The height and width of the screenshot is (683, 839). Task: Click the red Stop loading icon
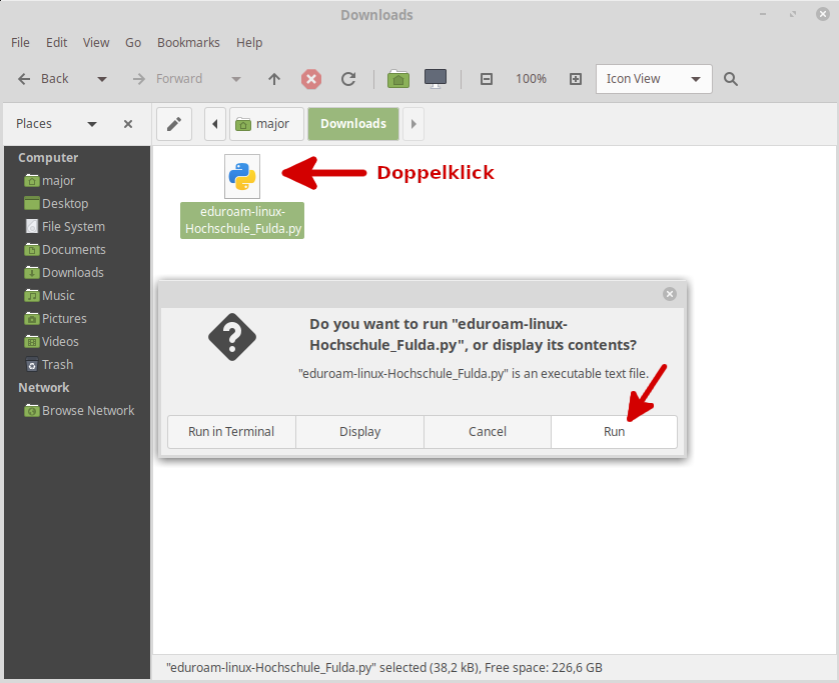[x=311, y=79]
